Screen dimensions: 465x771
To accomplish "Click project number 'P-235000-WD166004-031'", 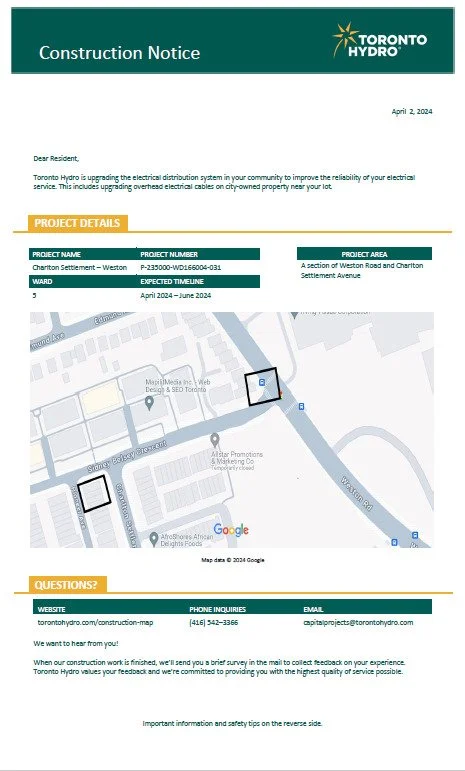I will 180,267.
